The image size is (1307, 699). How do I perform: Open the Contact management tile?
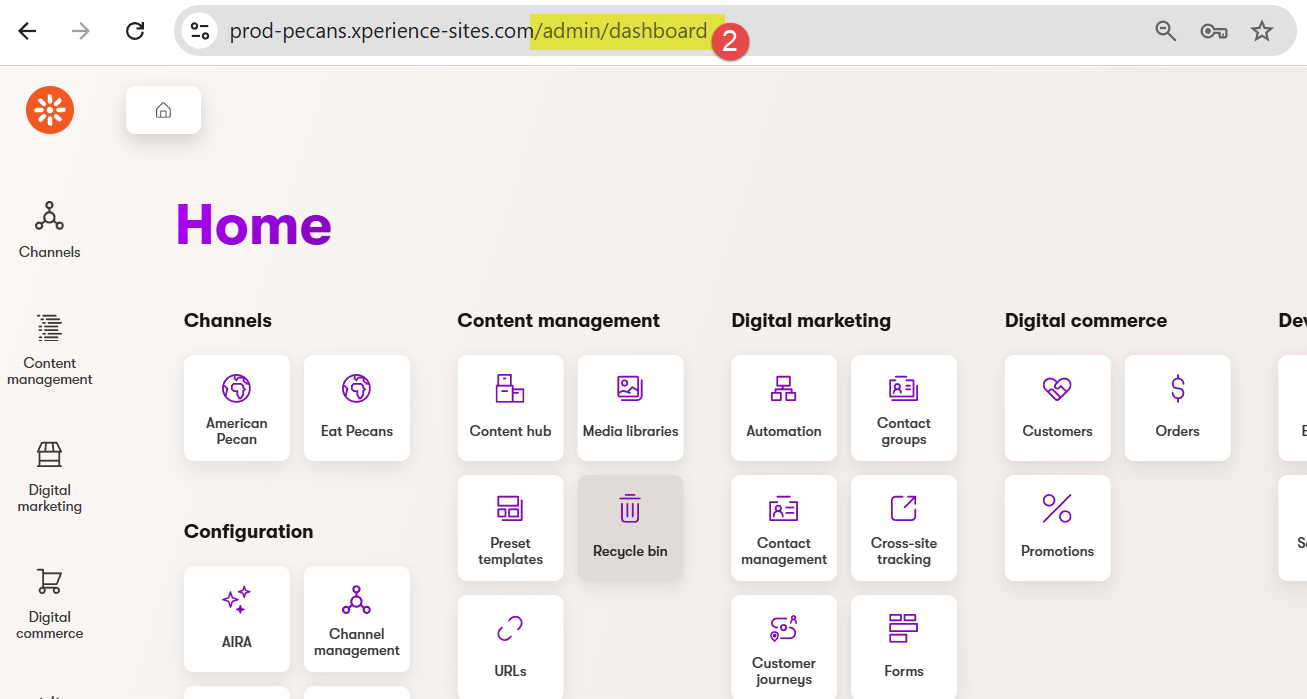[x=784, y=528]
